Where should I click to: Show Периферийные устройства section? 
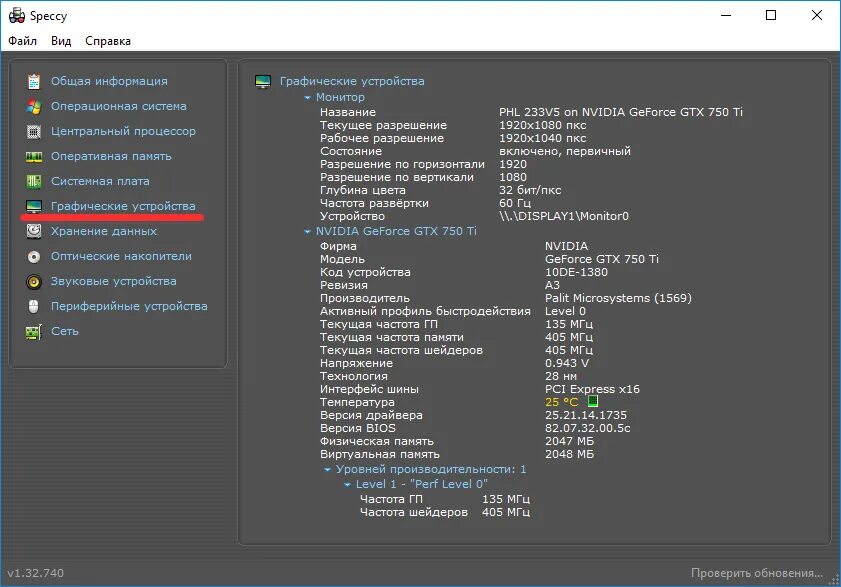[129, 306]
